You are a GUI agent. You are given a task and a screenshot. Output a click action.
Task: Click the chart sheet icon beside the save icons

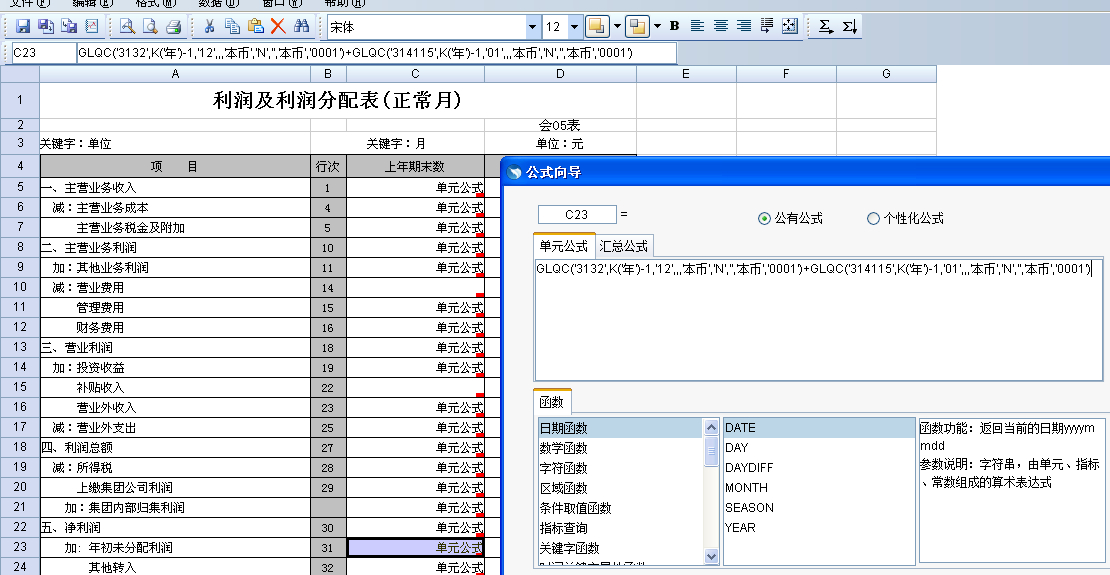[91, 27]
